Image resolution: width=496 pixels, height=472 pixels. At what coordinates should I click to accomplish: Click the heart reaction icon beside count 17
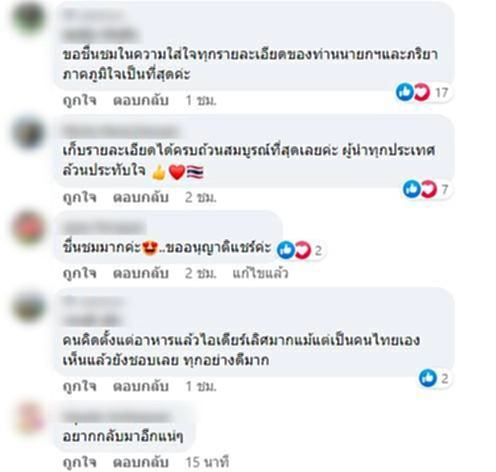422,92
